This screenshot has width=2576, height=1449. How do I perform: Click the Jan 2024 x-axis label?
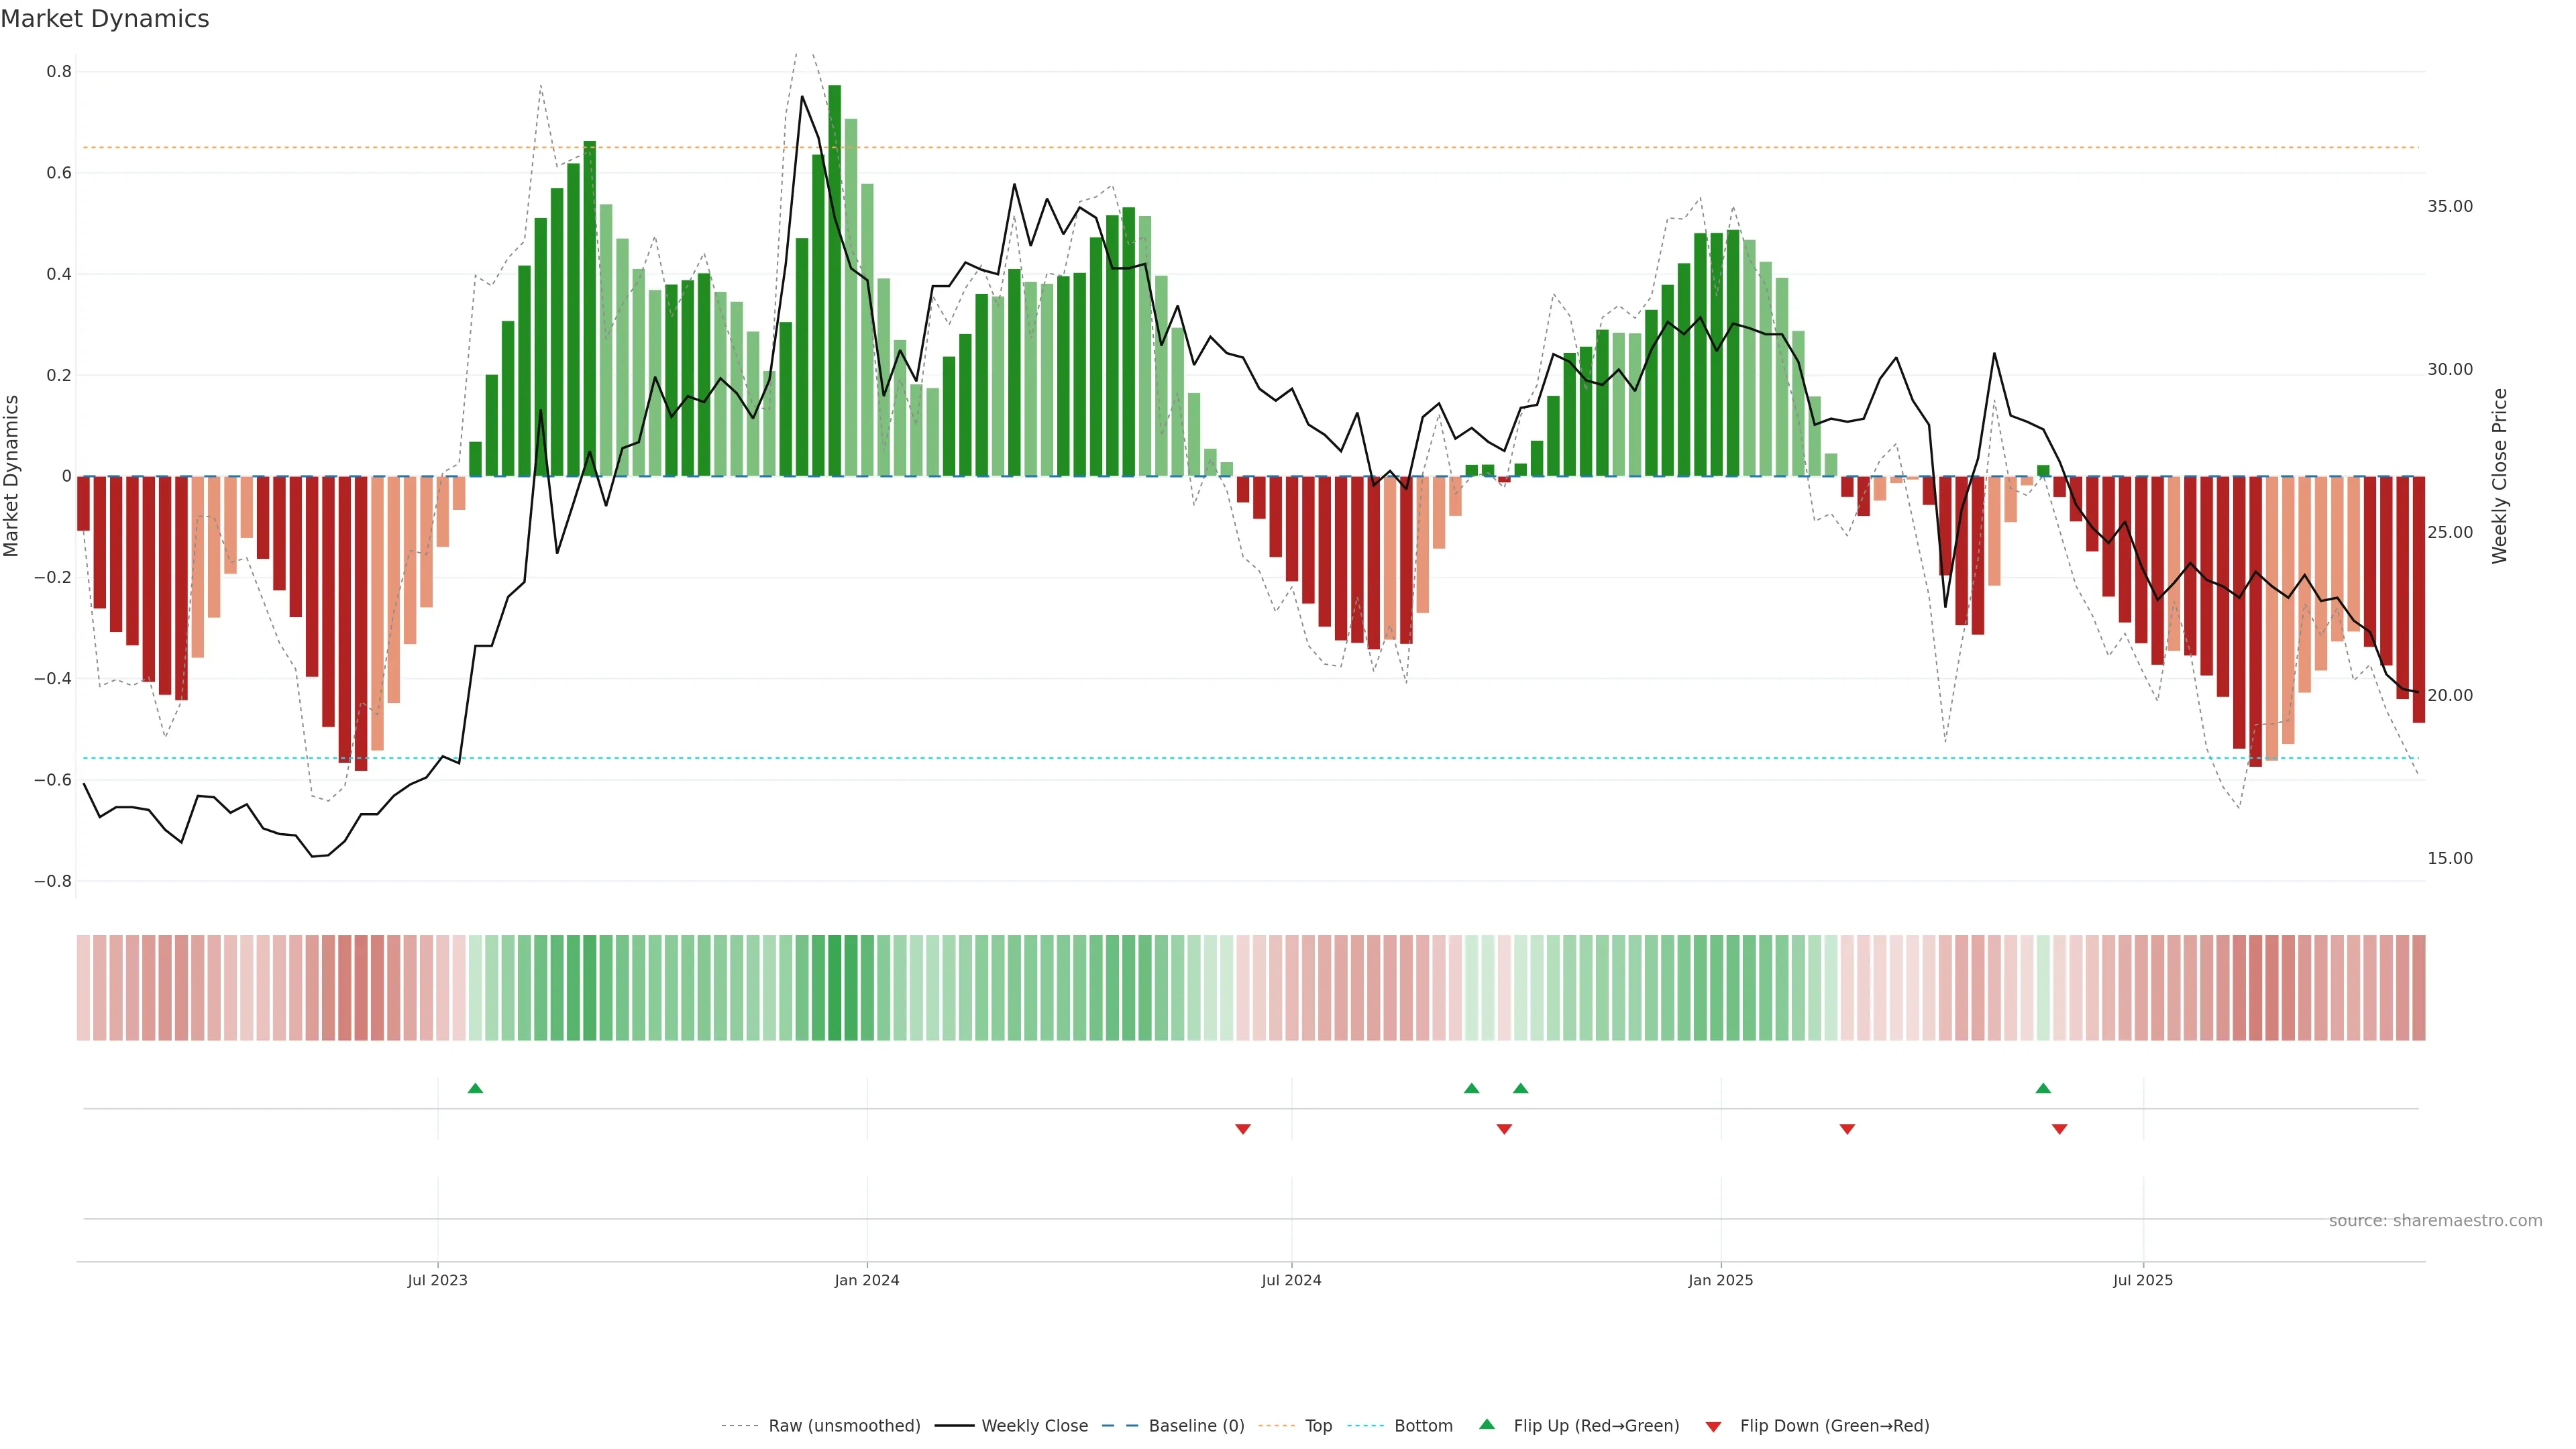pos(867,1280)
